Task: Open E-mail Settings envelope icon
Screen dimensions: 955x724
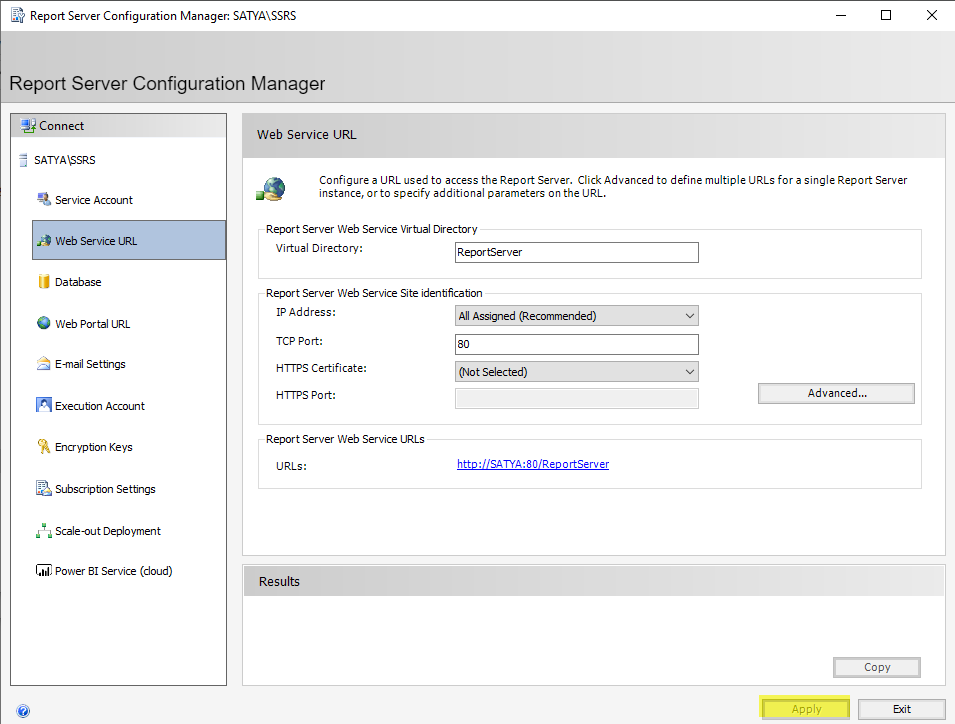Action: [x=44, y=364]
